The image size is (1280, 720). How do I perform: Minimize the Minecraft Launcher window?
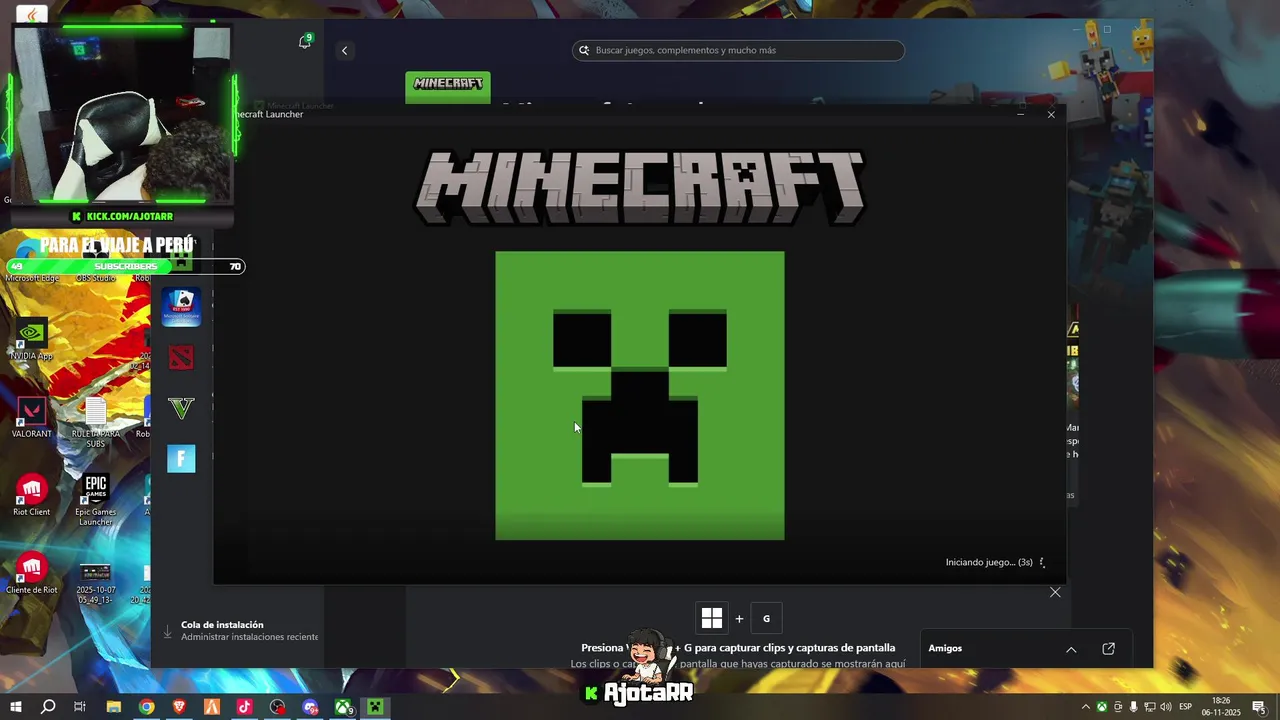click(x=1020, y=114)
